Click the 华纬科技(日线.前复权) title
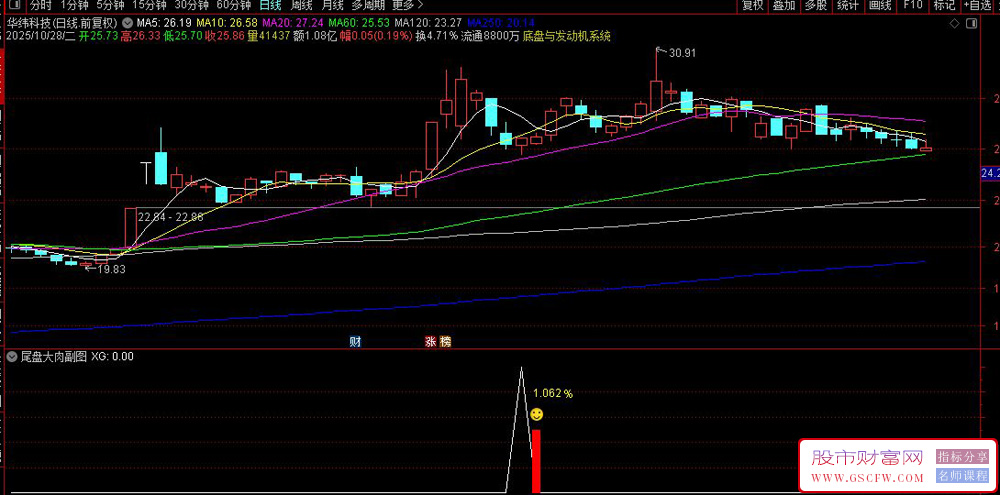 62,23
